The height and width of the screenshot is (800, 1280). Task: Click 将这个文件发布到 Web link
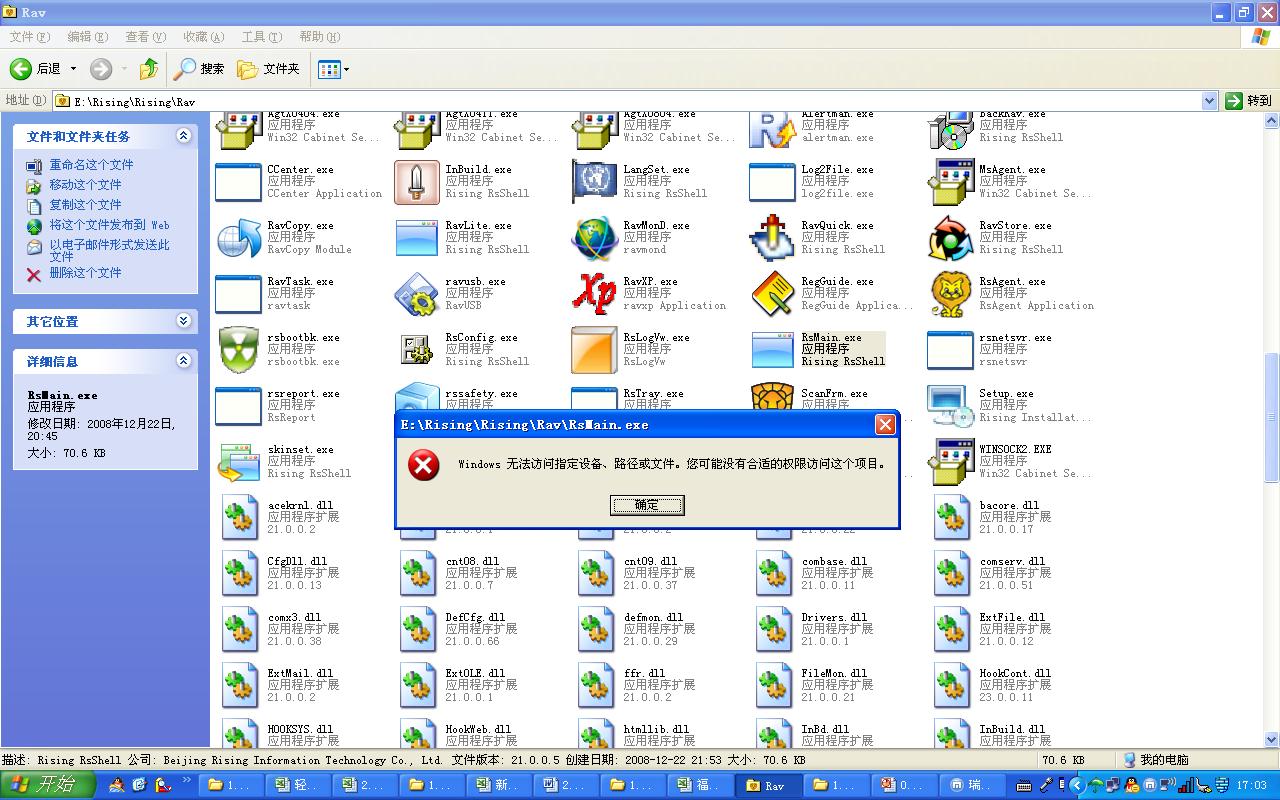[x=109, y=225]
